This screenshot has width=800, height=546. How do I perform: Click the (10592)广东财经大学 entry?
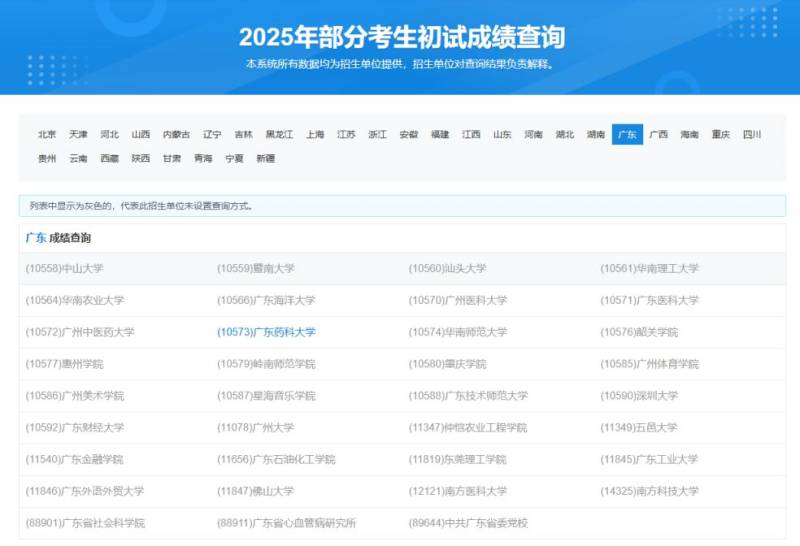74,427
